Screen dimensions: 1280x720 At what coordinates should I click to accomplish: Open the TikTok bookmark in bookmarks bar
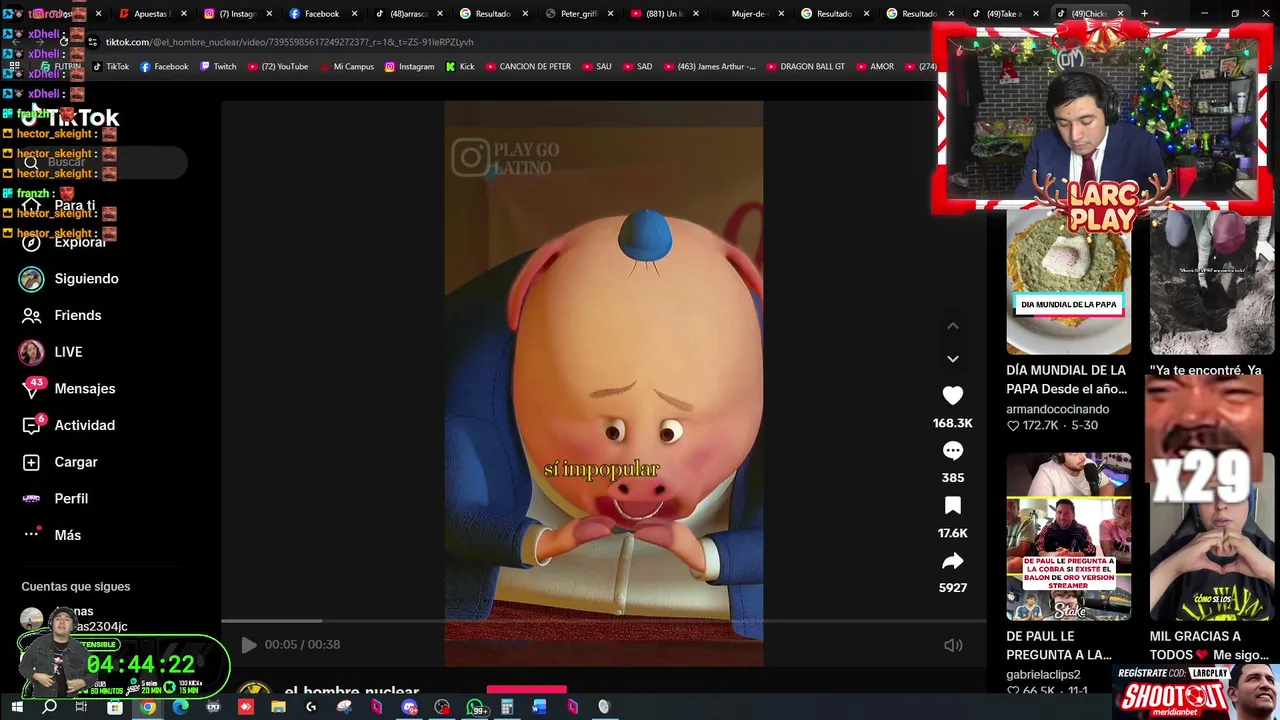click(x=111, y=67)
